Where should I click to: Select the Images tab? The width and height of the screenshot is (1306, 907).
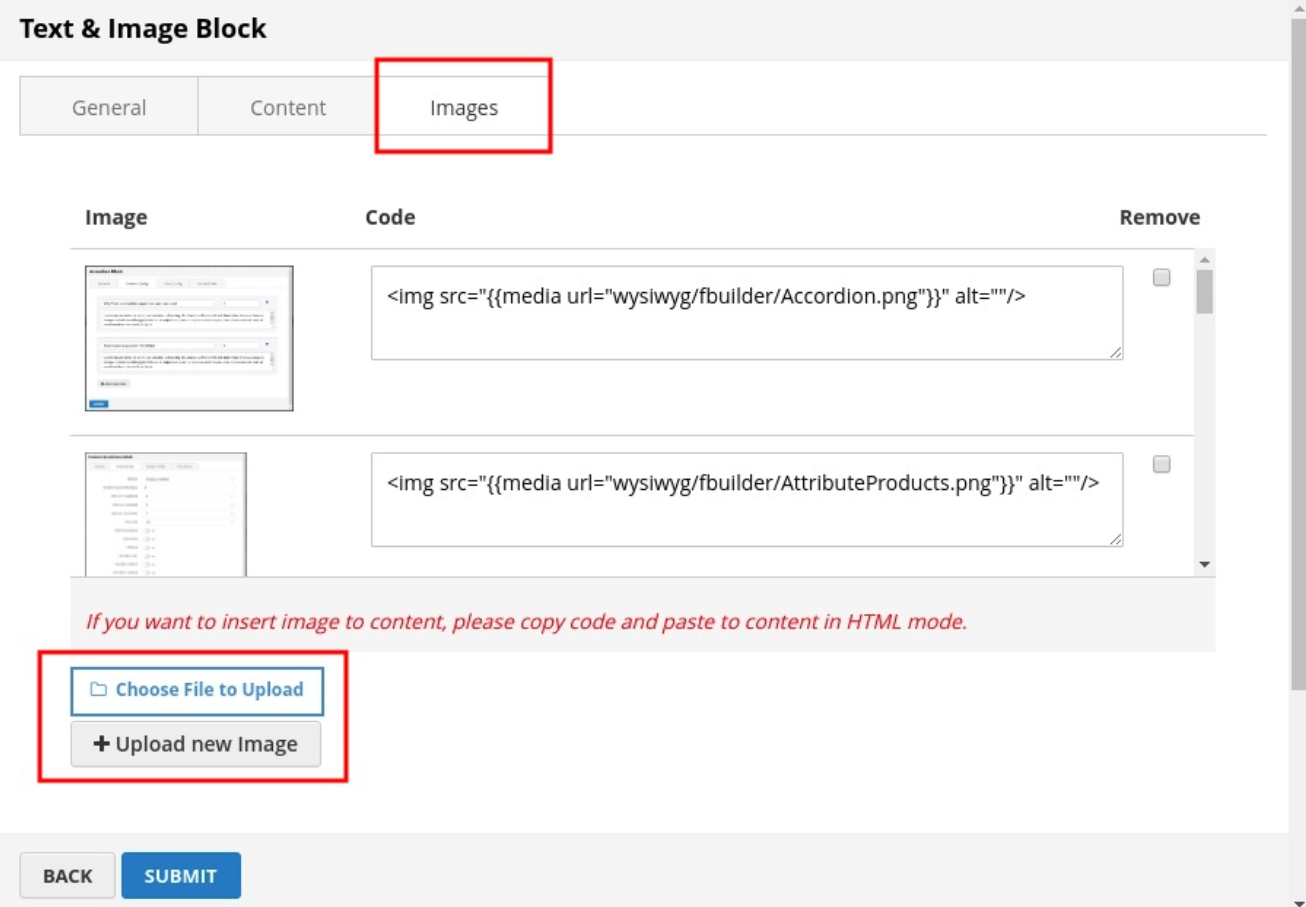463,108
